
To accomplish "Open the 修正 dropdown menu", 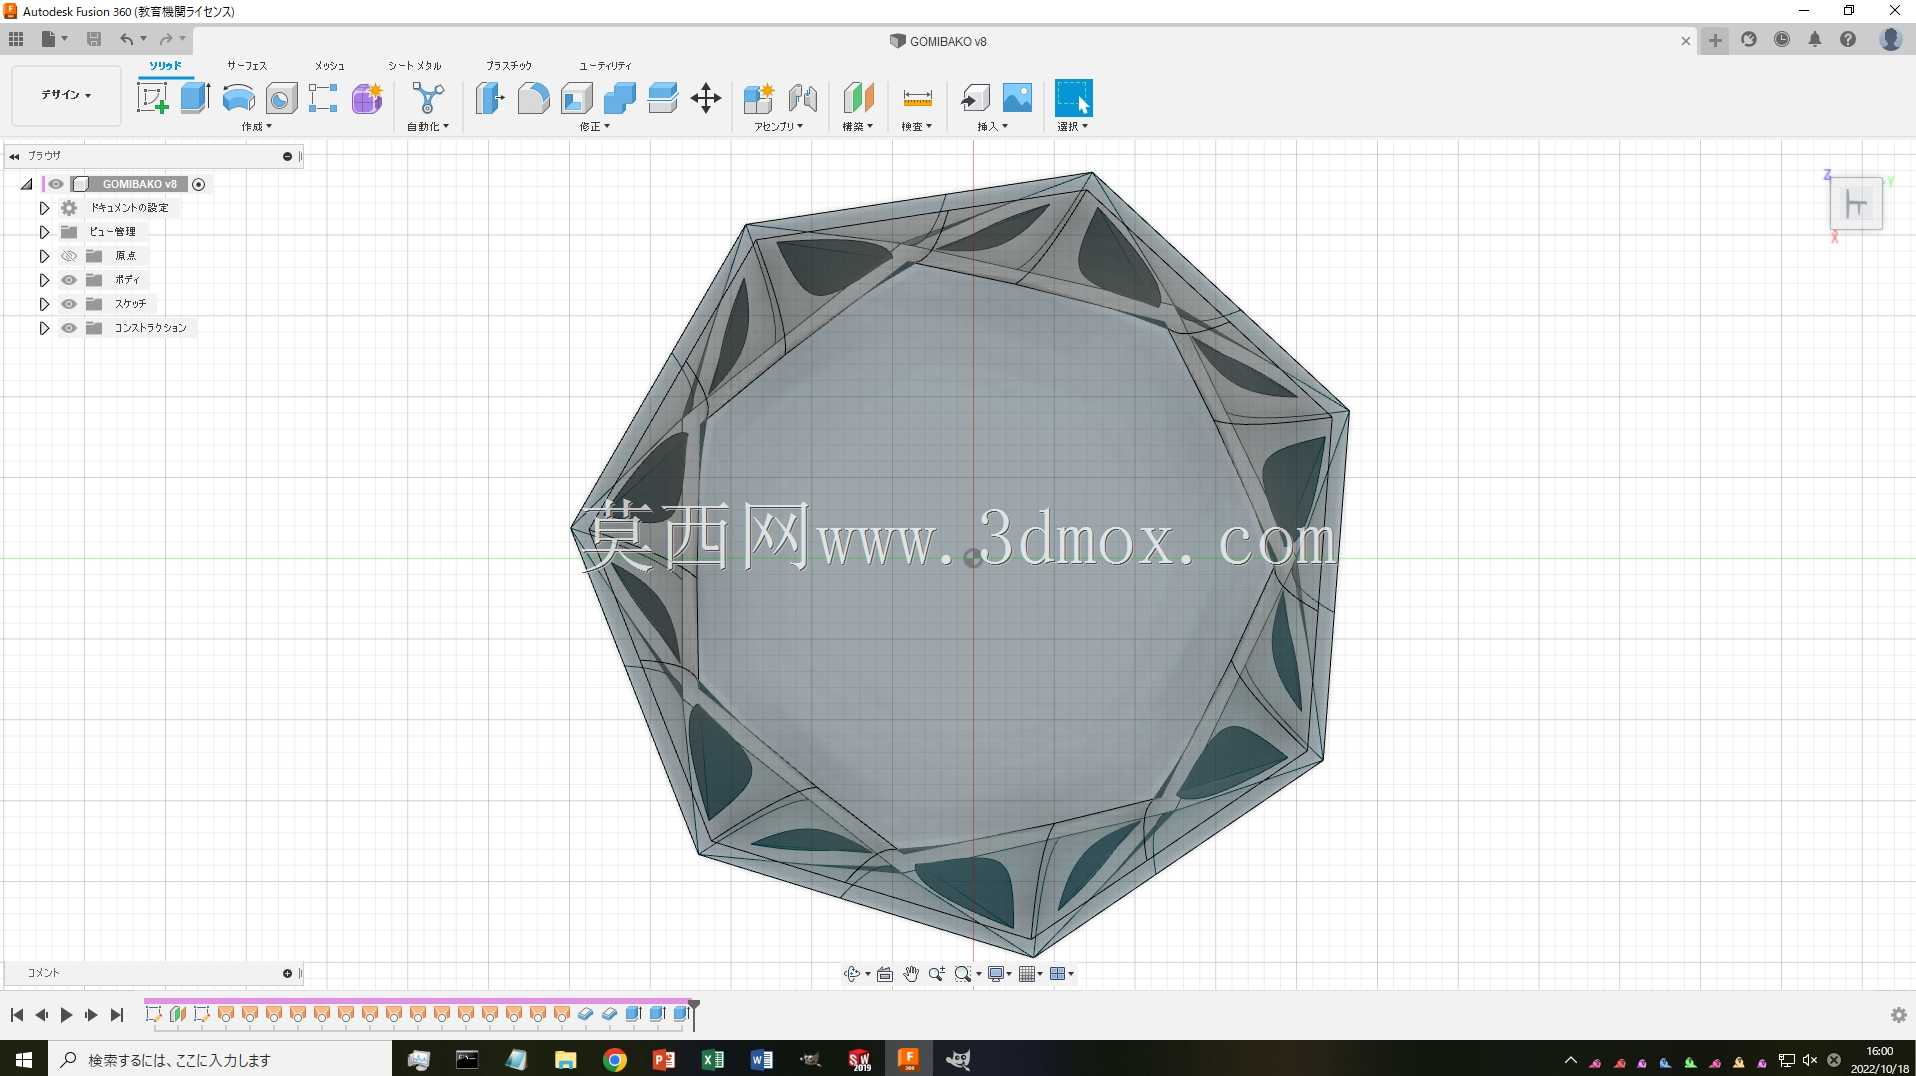I will (594, 127).
